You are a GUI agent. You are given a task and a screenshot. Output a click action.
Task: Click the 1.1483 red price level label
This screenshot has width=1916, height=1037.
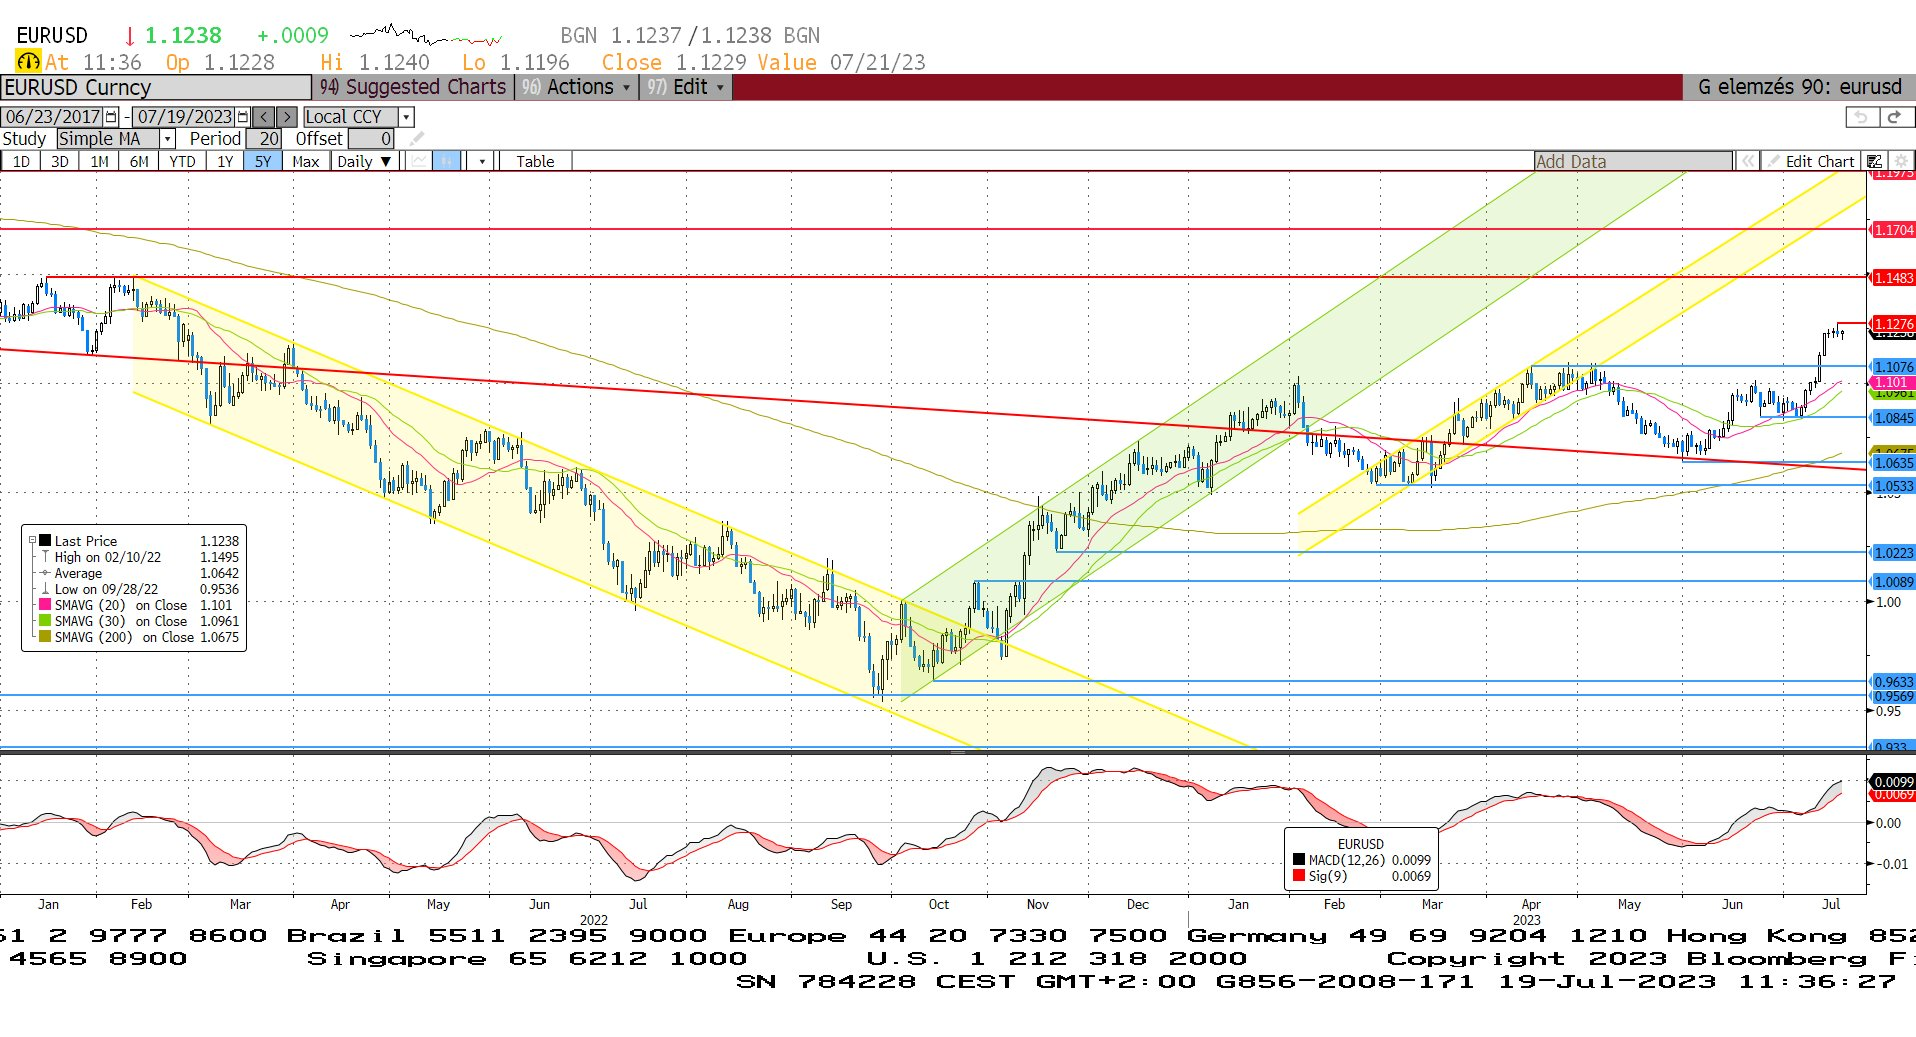click(1892, 278)
